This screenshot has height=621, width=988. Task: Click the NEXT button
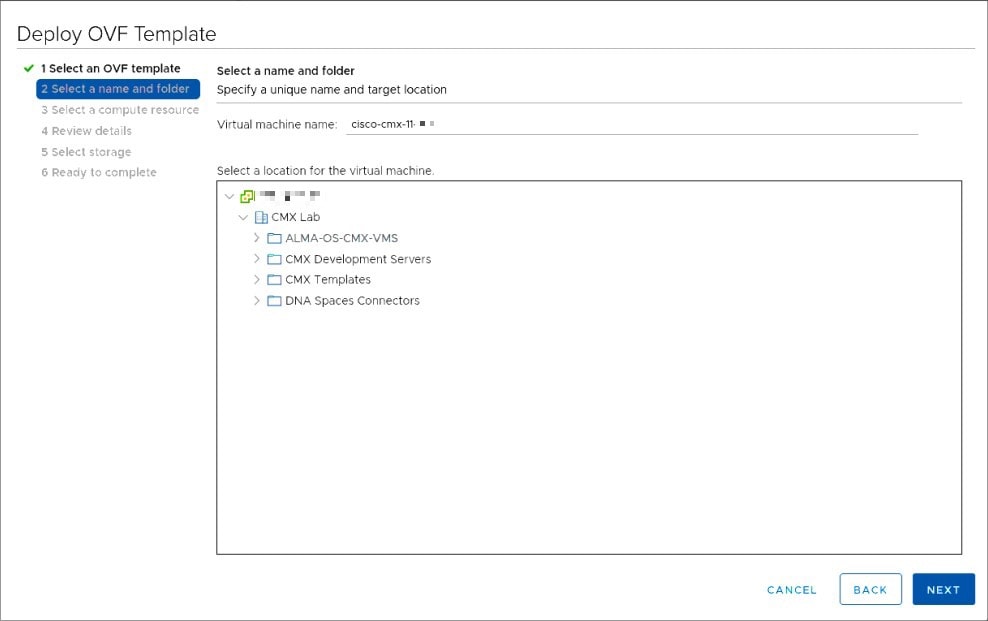tap(943, 589)
